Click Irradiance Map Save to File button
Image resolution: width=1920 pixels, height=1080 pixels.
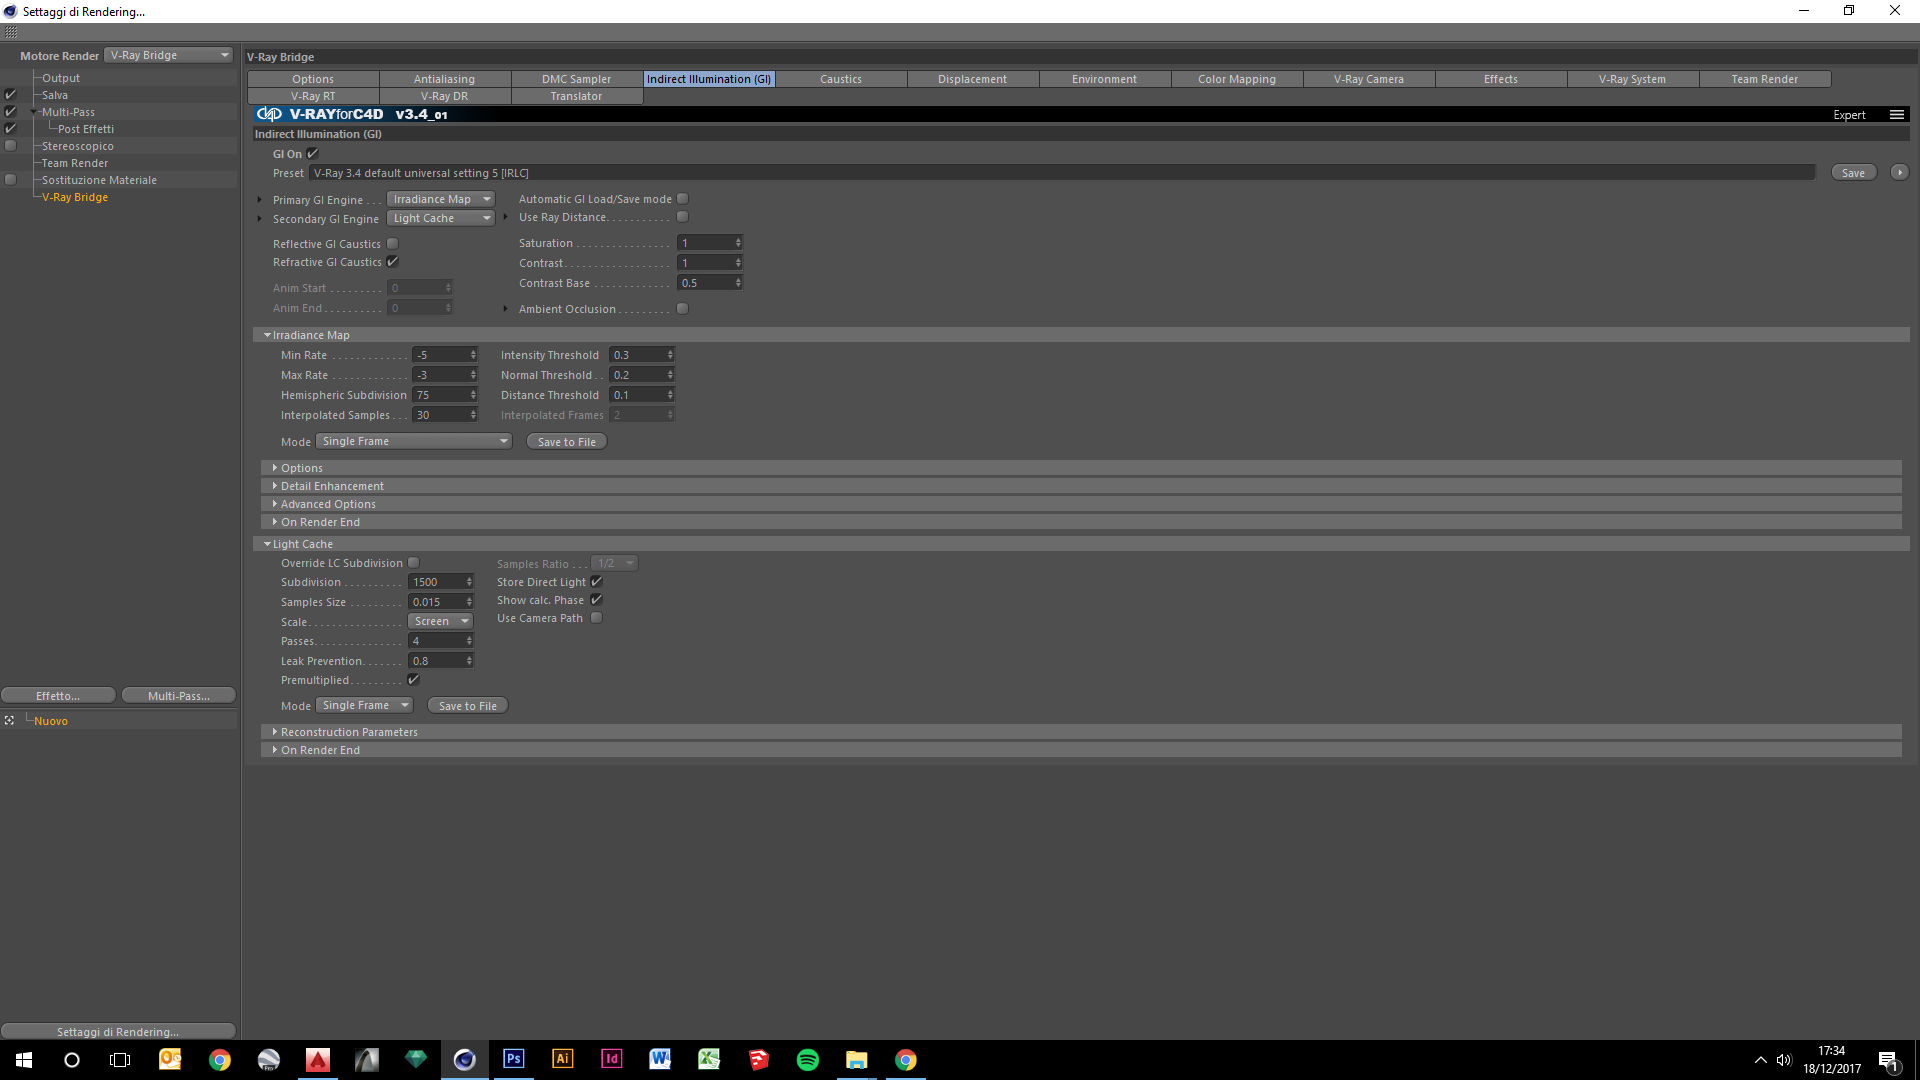pyautogui.click(x=566, y=442)
